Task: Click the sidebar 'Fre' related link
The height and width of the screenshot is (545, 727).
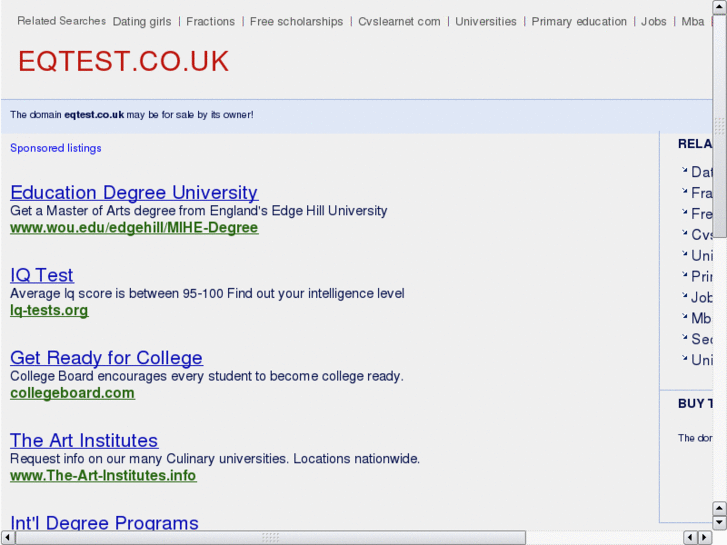Action: (701, 214)
